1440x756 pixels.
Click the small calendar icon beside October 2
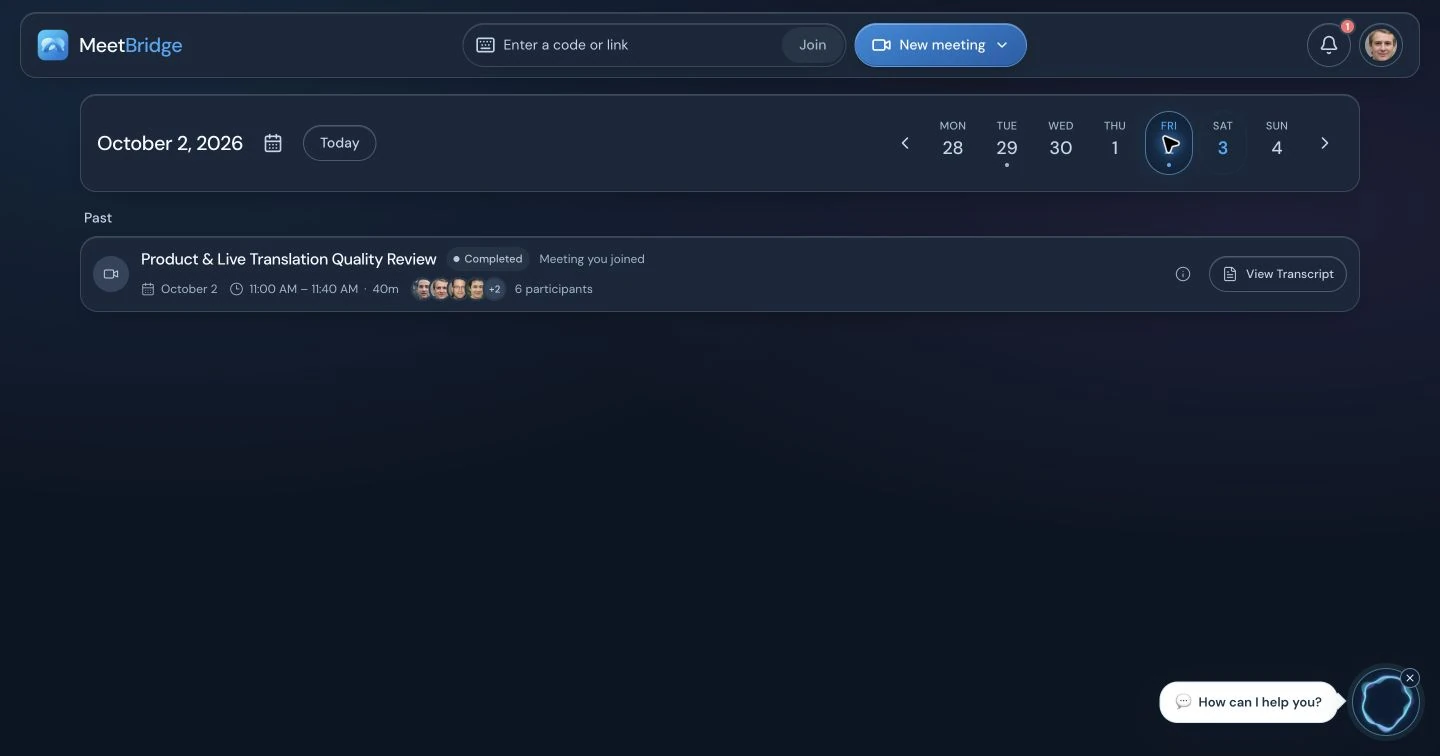148,289
